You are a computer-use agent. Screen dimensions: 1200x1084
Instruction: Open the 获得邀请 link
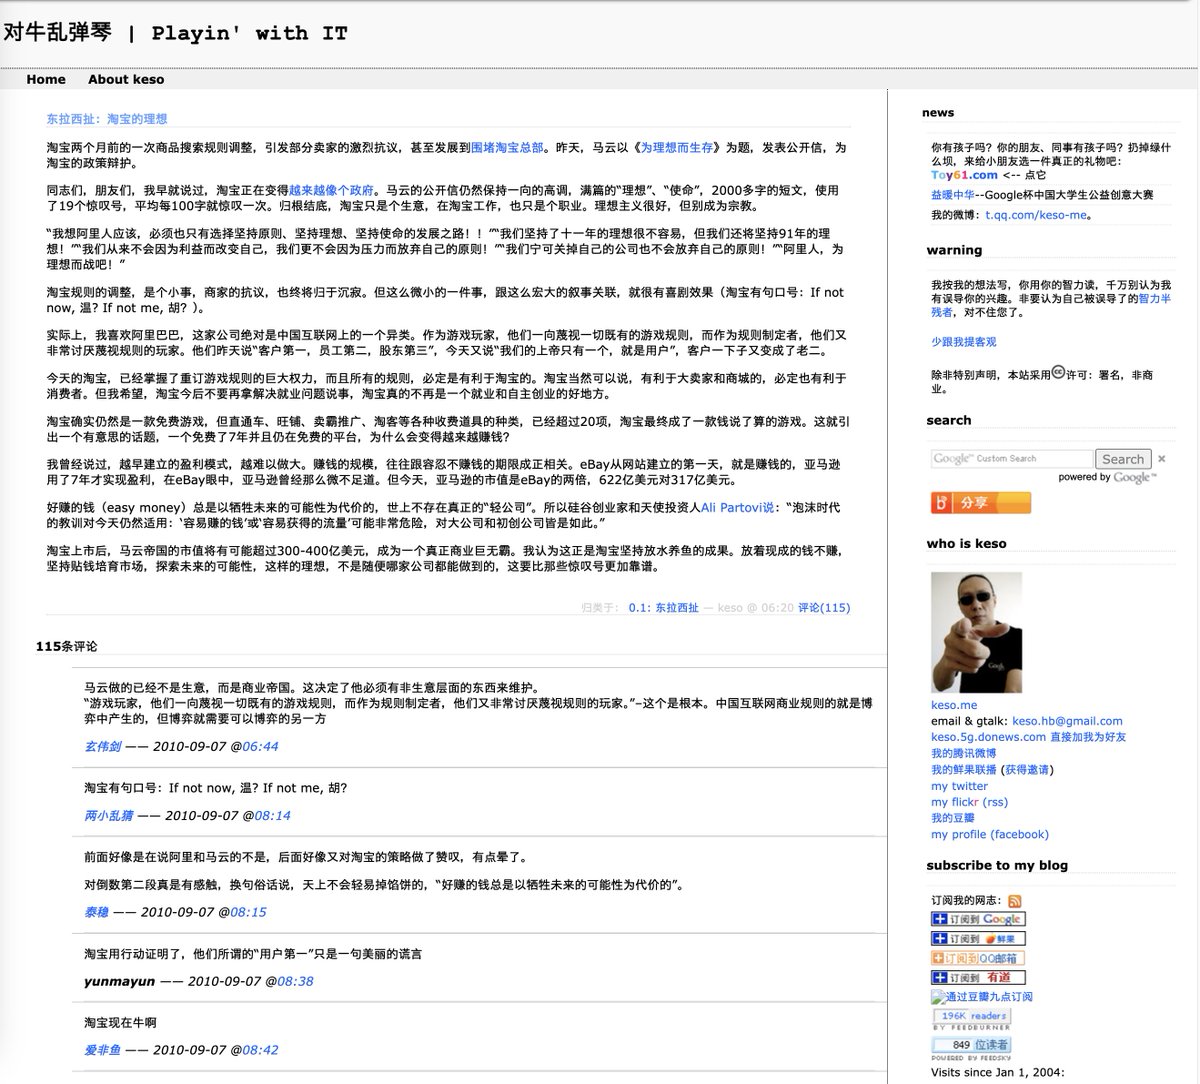pos(1027,769)
